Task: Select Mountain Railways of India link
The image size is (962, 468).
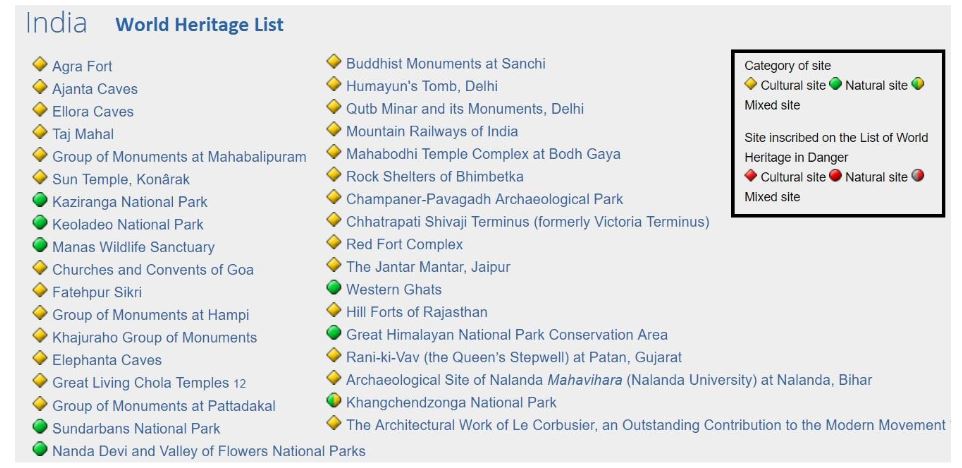Action: pyautogui.click(x=432, y=132)
